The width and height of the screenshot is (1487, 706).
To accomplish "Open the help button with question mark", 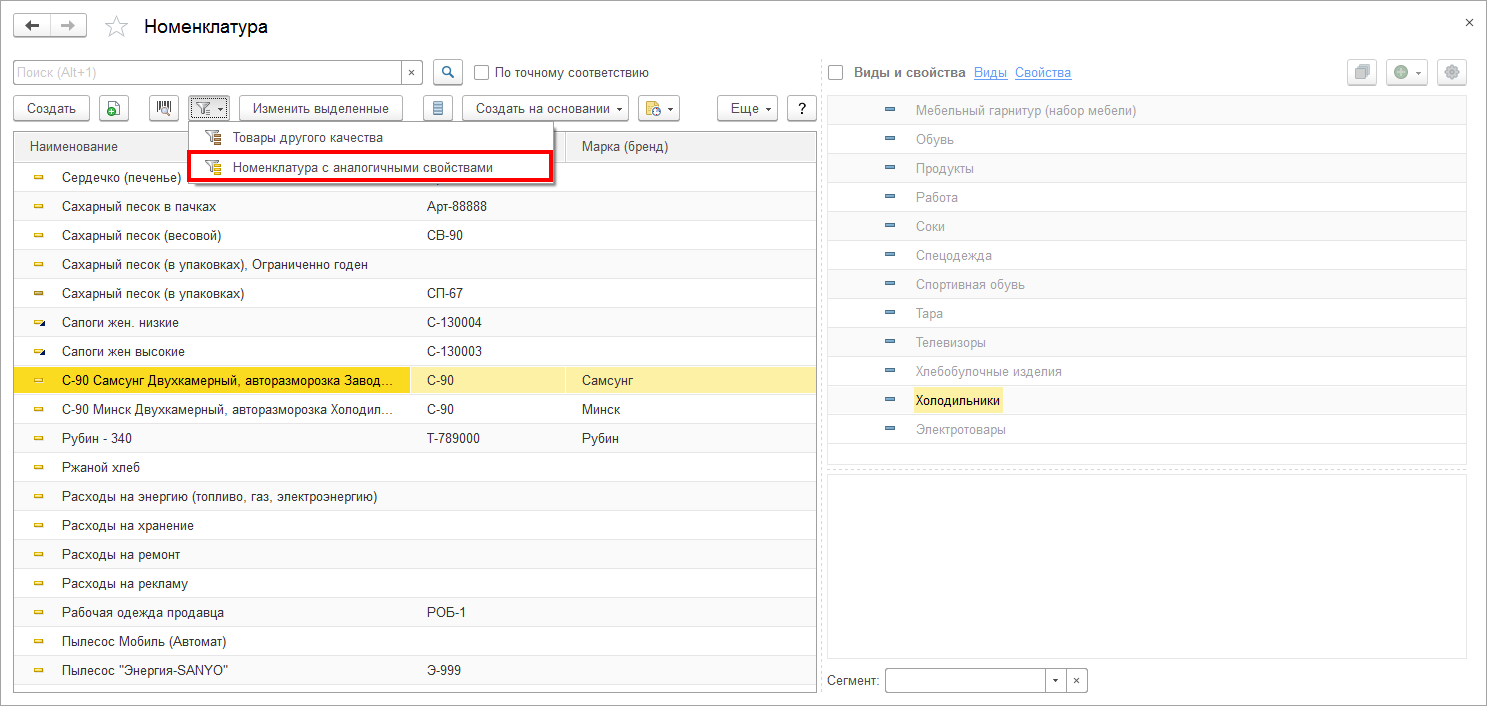I will pos(802,108).
